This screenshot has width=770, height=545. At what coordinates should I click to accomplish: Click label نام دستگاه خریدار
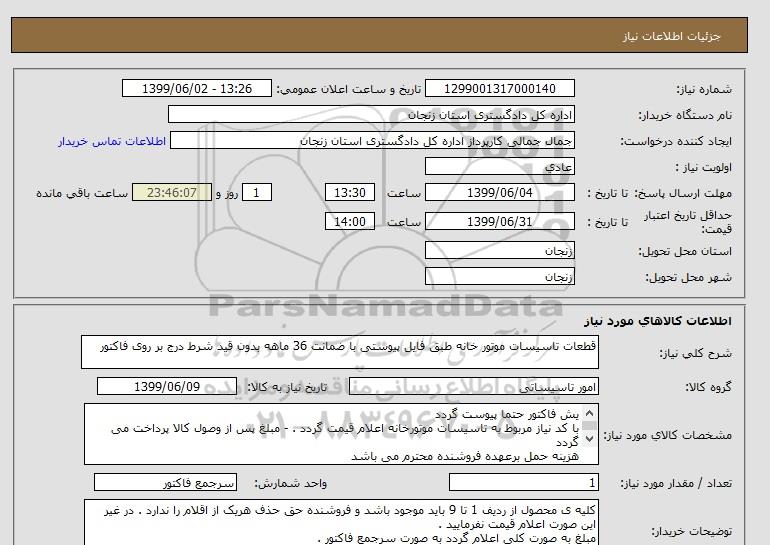685,115
